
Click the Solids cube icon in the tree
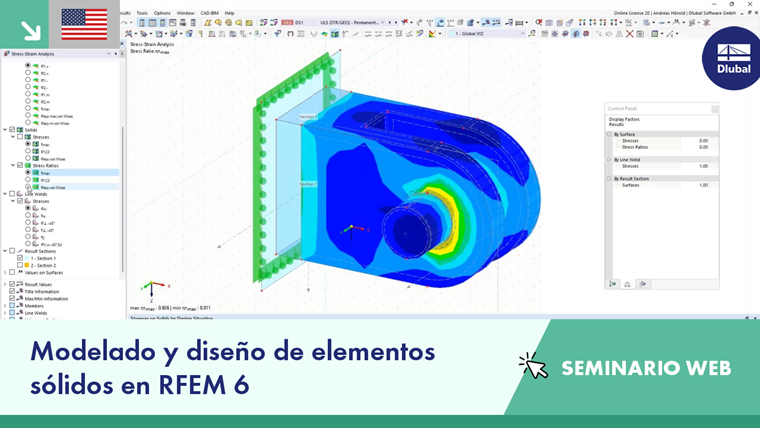(x=20, y=130)
